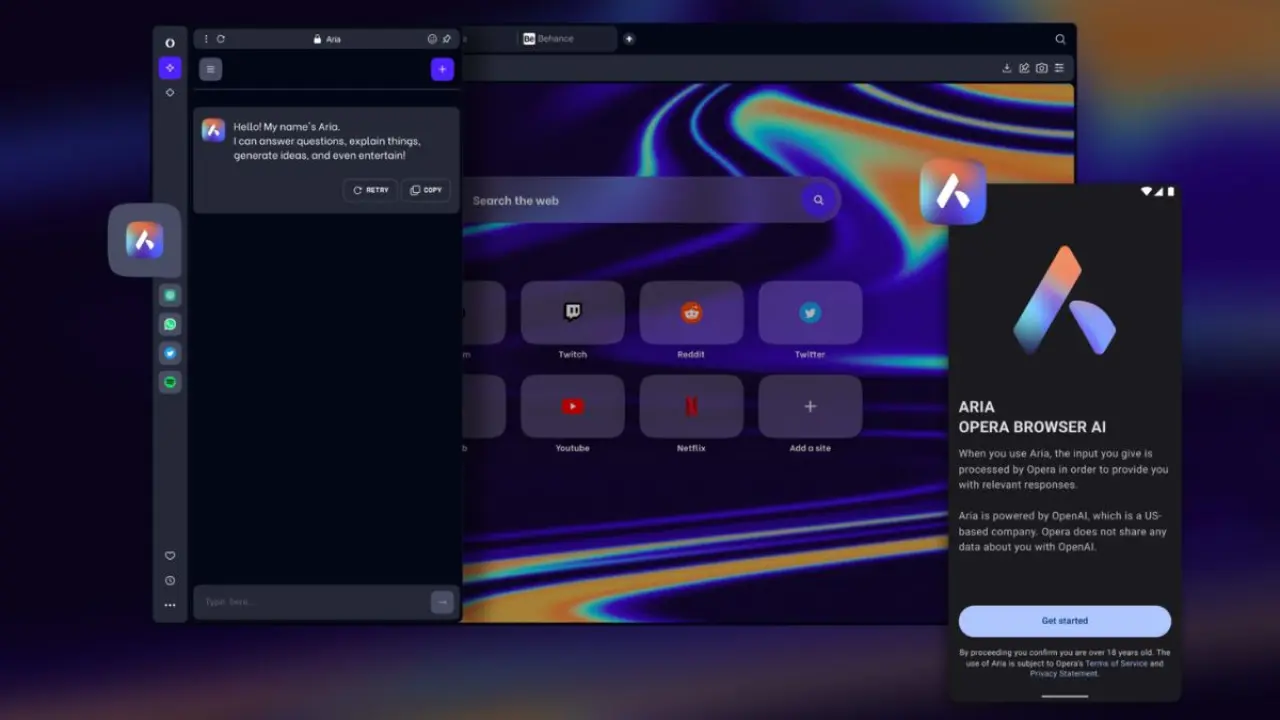Open the Twitter messenger sidebar icon
This screenshot has width=1280, height=720.
pyautogui.click(x=170, y=353)
